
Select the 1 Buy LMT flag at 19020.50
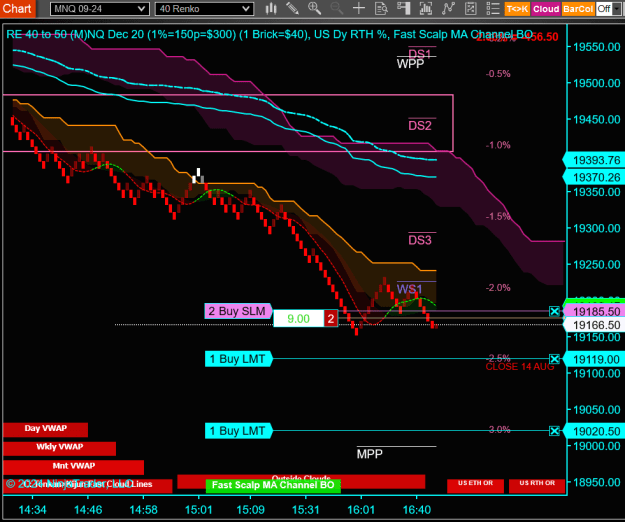tap(238, 431)
